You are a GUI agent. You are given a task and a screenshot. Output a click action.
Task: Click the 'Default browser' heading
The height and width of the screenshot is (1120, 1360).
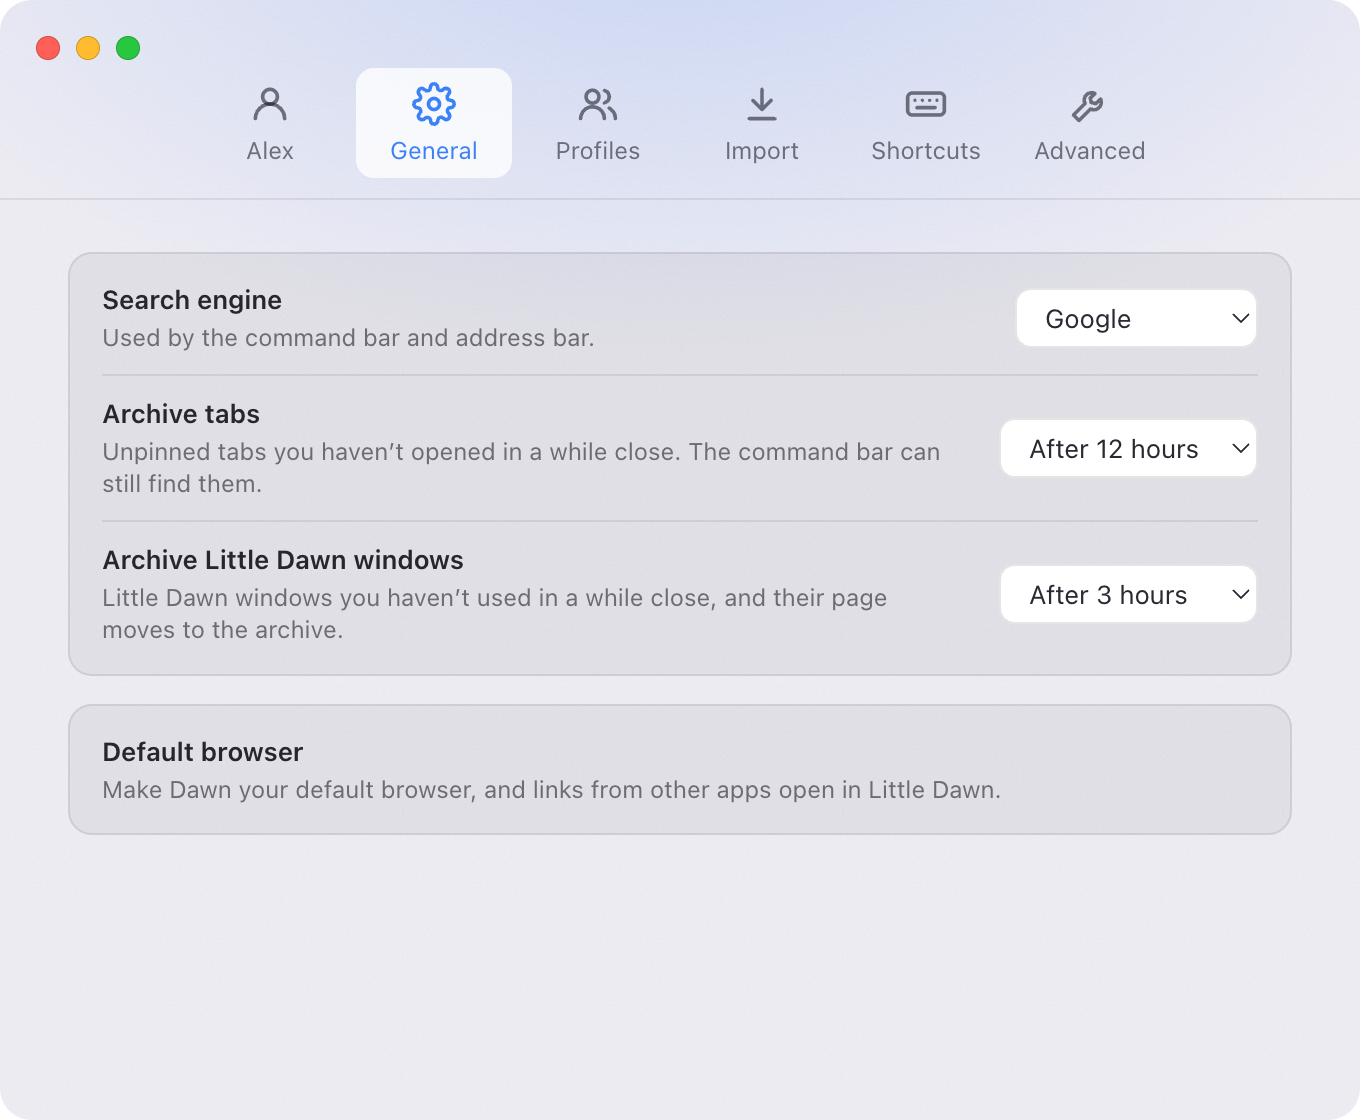(x=203, y=752)
